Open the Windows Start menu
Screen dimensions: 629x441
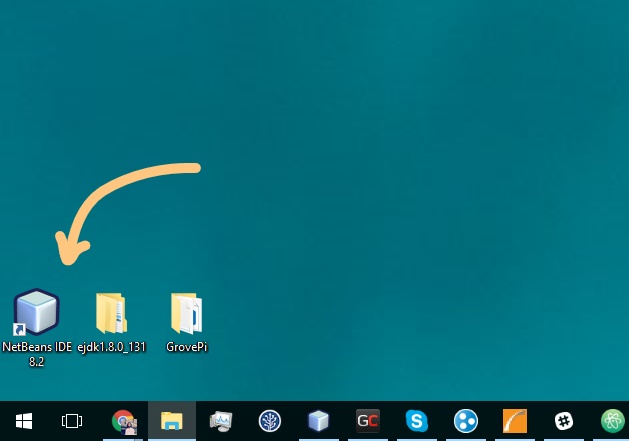[x=24, y=421]
